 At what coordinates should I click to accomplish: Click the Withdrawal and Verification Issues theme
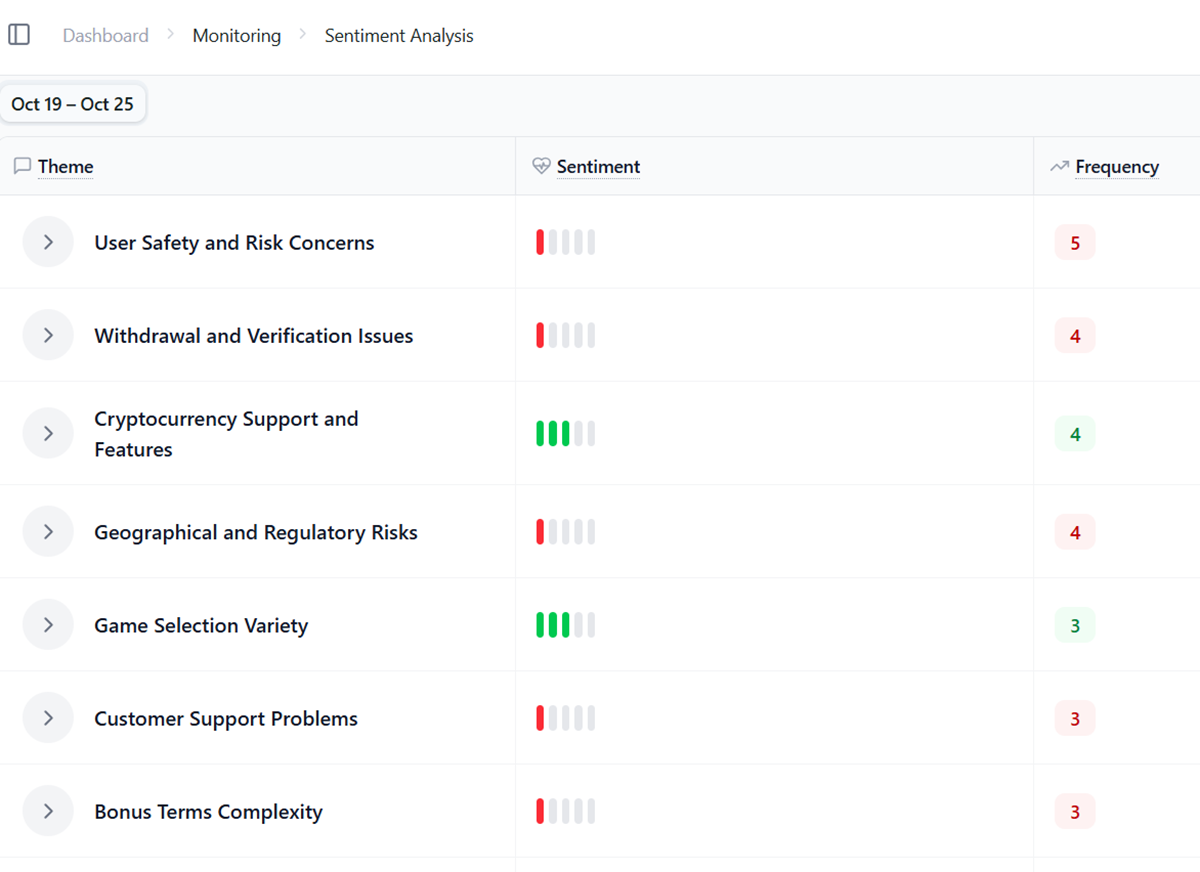pyautogui.click(x=254, y=336)
